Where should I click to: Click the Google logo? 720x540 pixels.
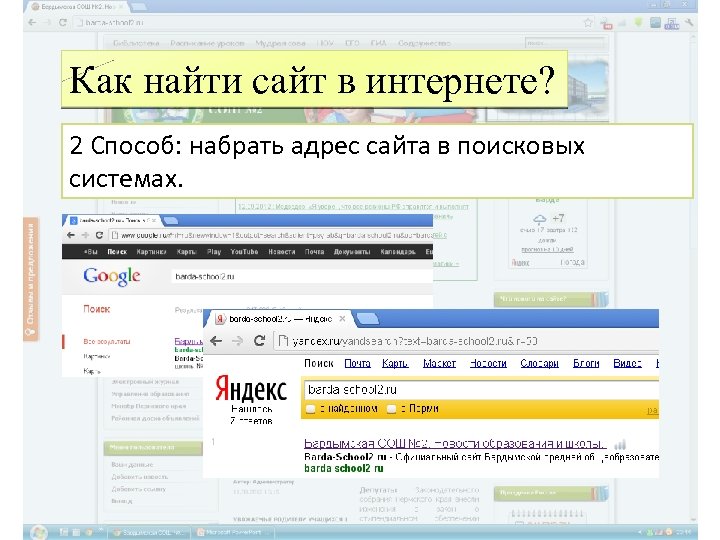pos(112,276)
